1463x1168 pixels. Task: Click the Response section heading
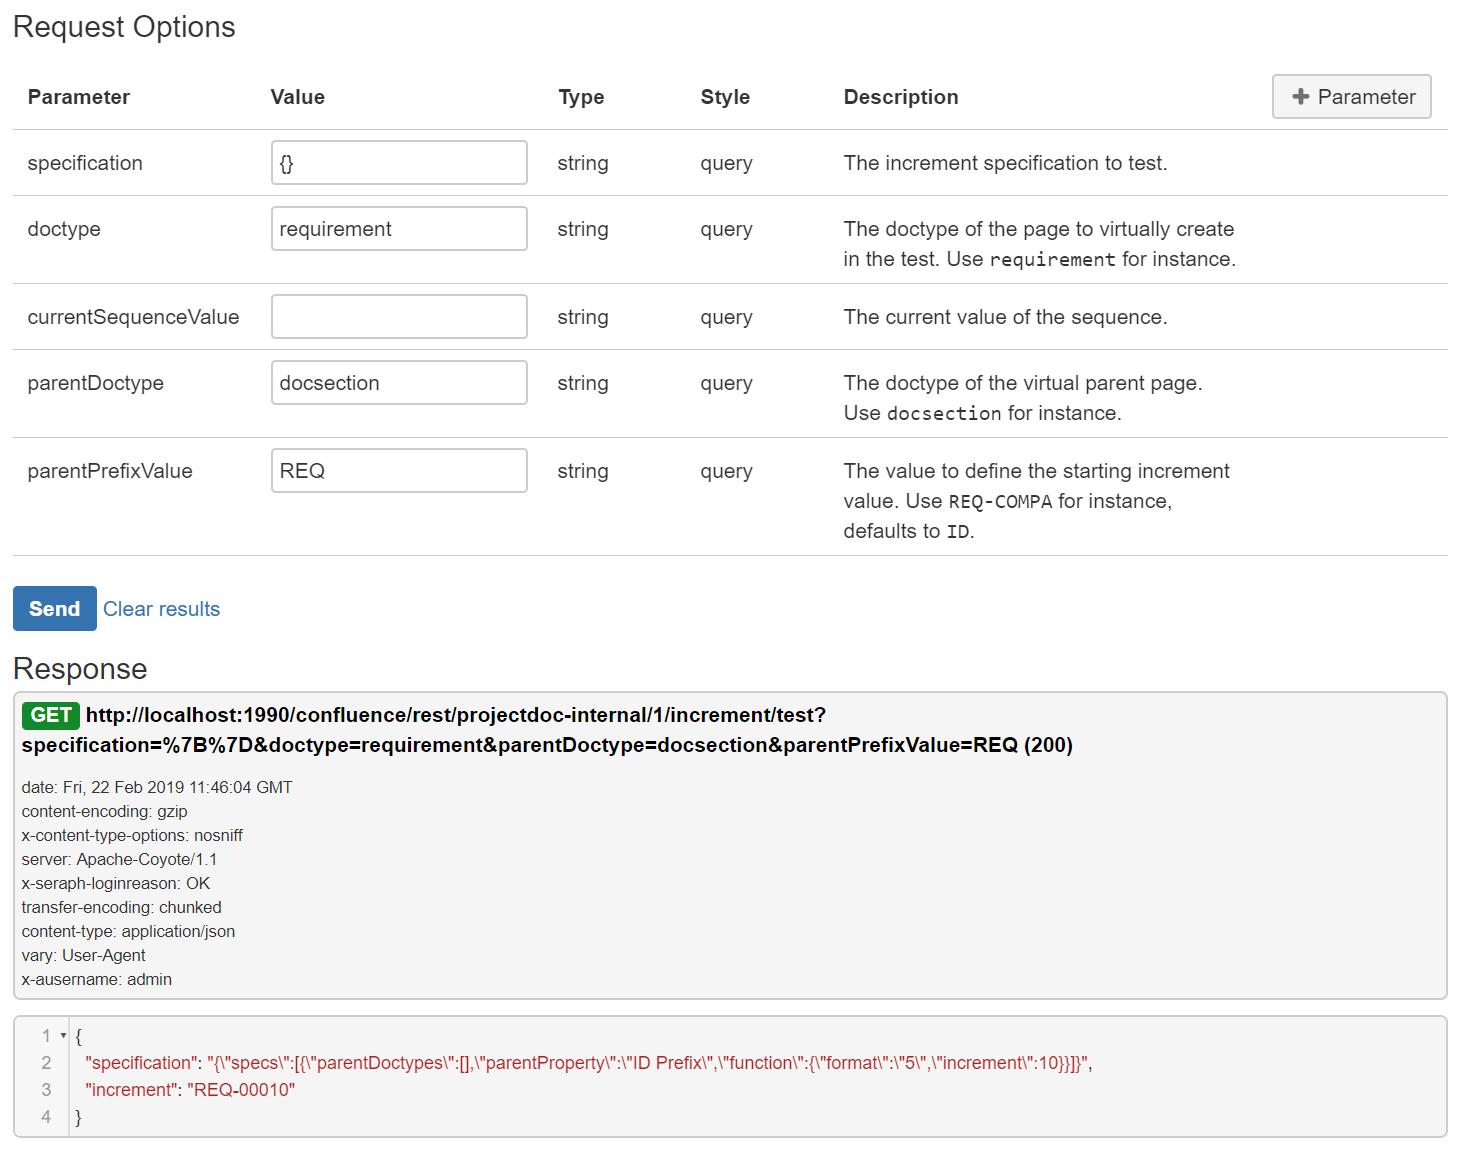pyautogui.click(x=80, y=669)
